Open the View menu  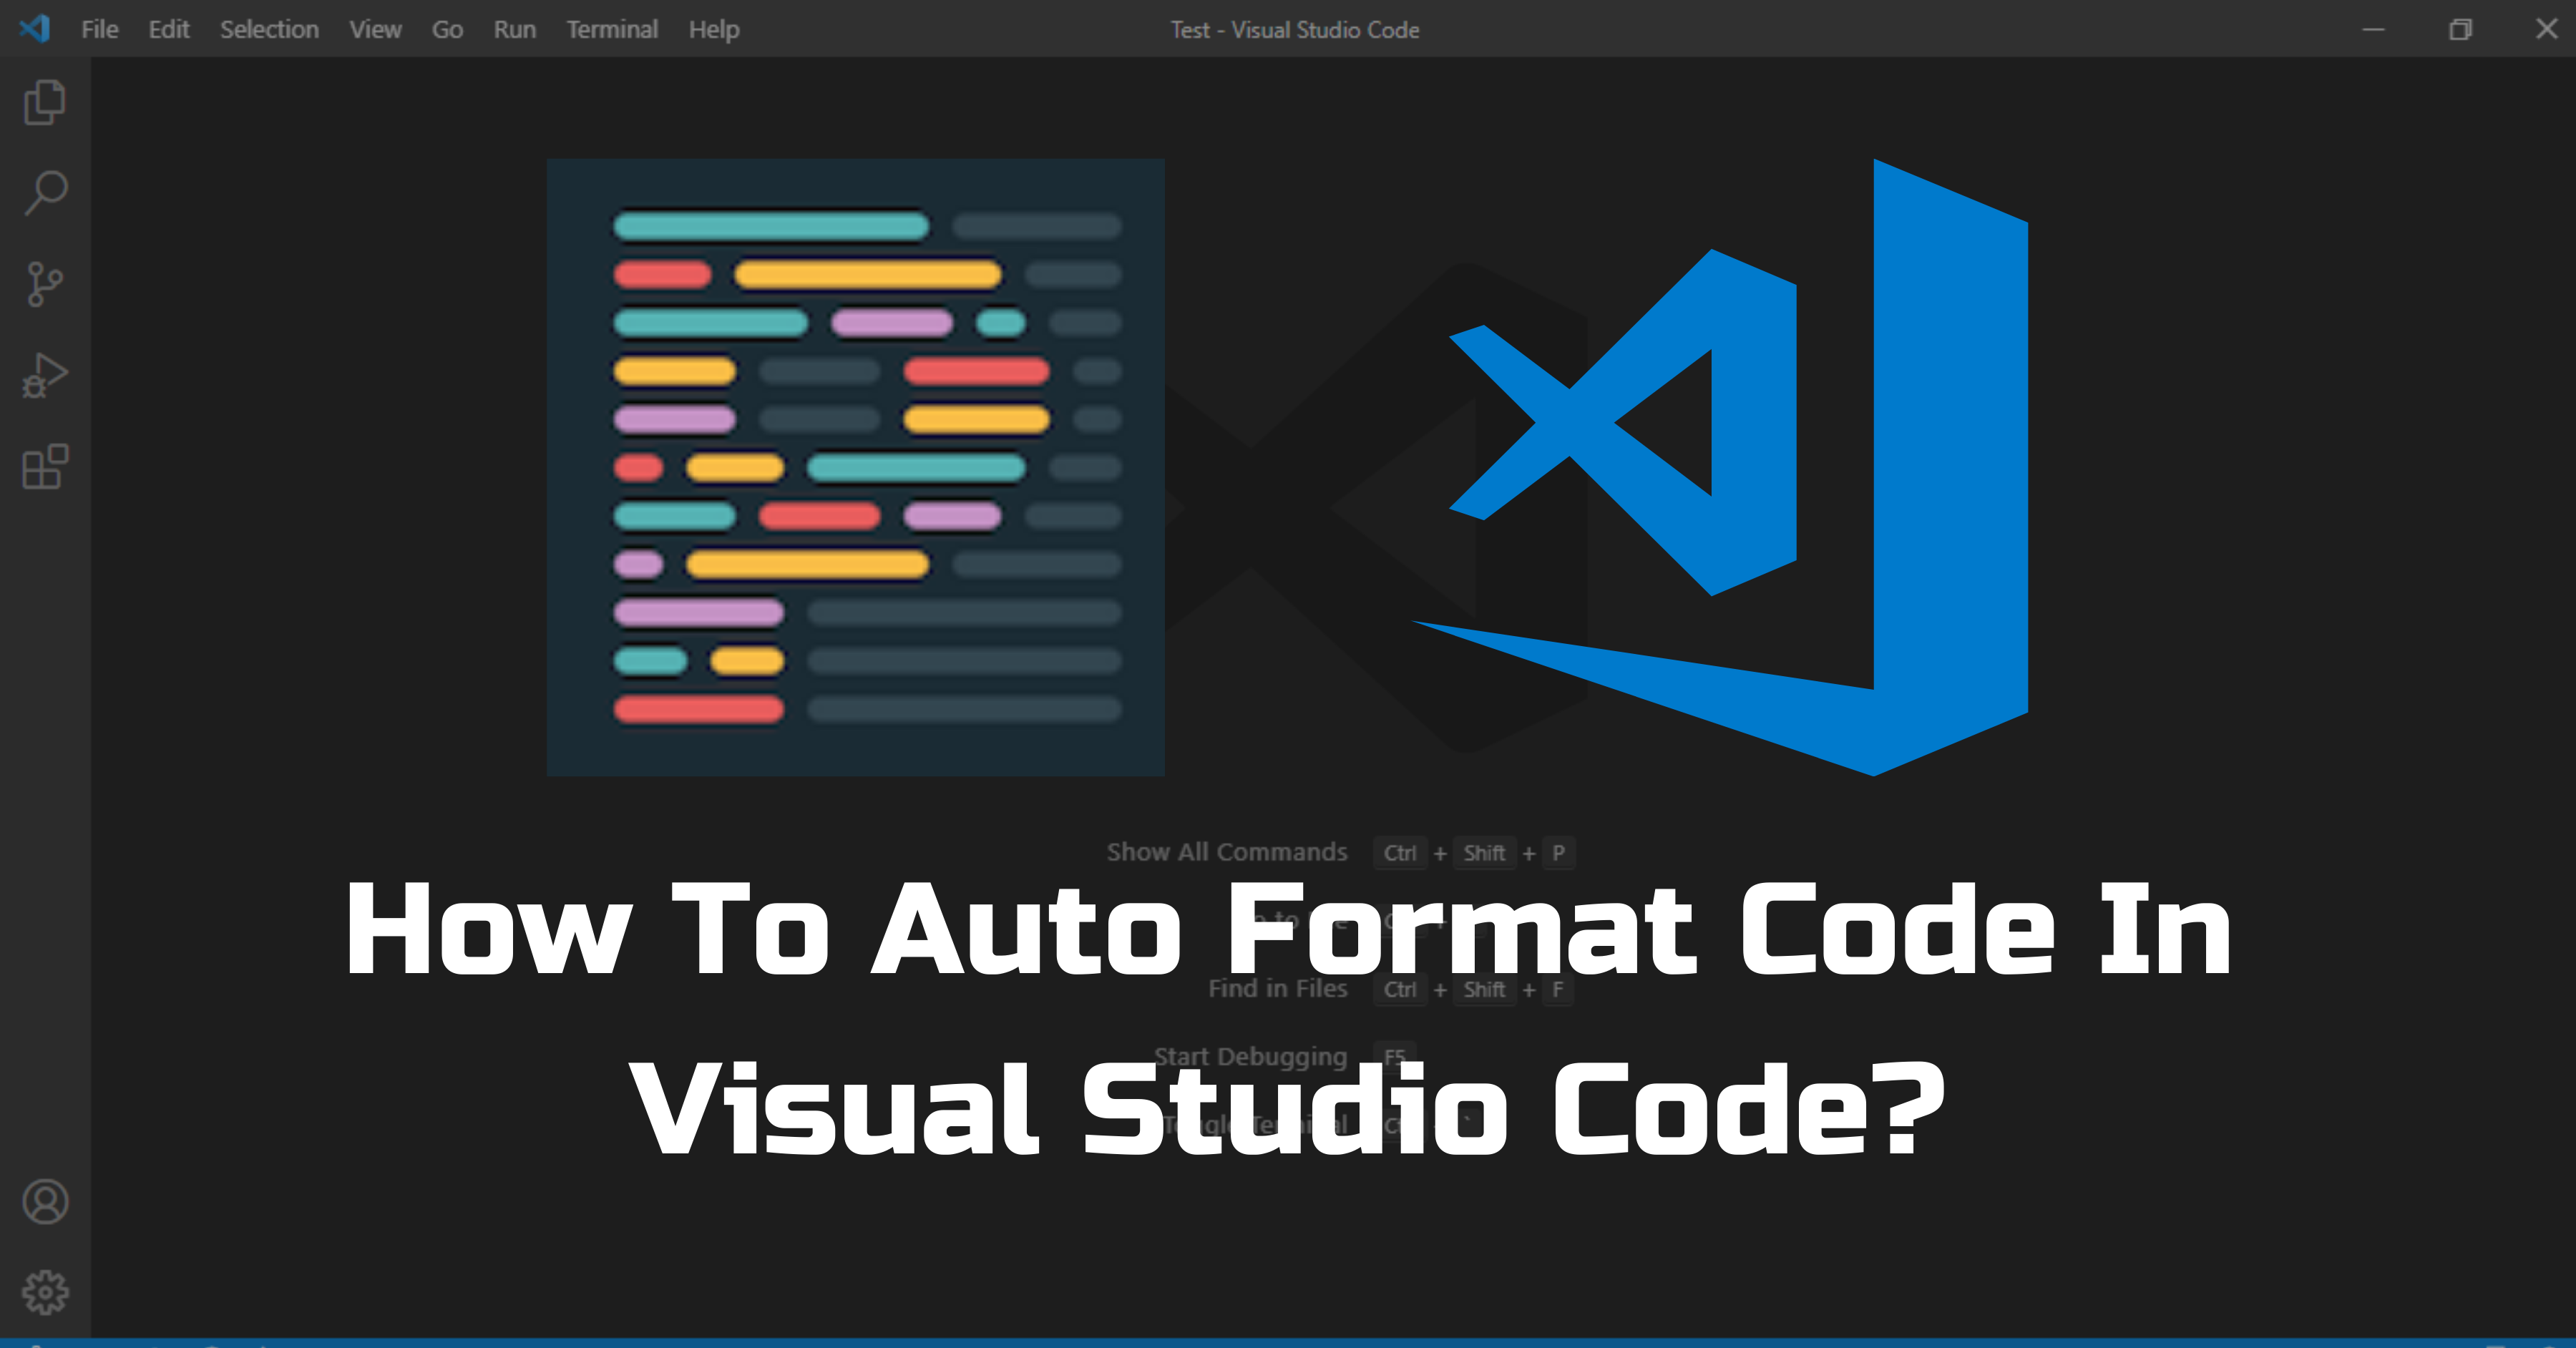(375, 29)
